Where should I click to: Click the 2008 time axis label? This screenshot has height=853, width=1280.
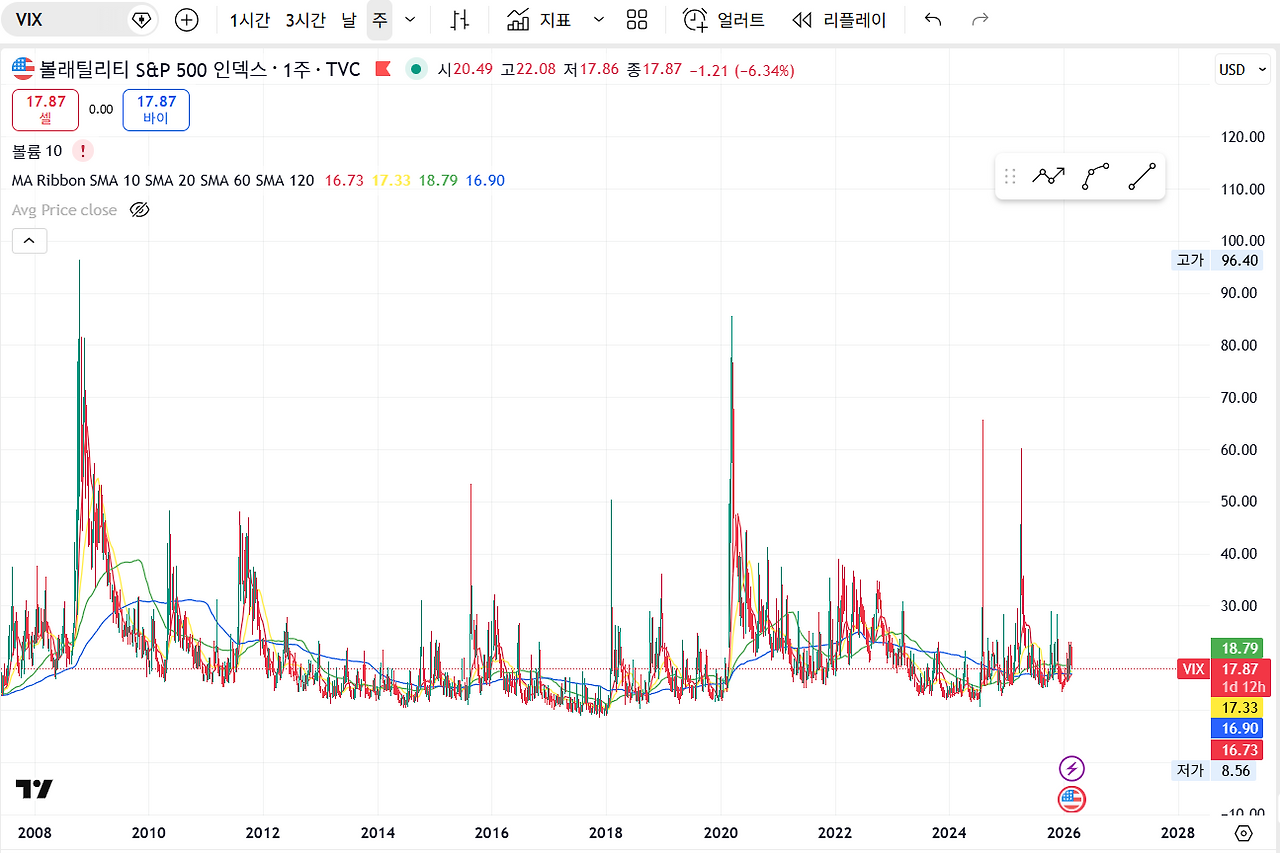[x=35, y=833]
